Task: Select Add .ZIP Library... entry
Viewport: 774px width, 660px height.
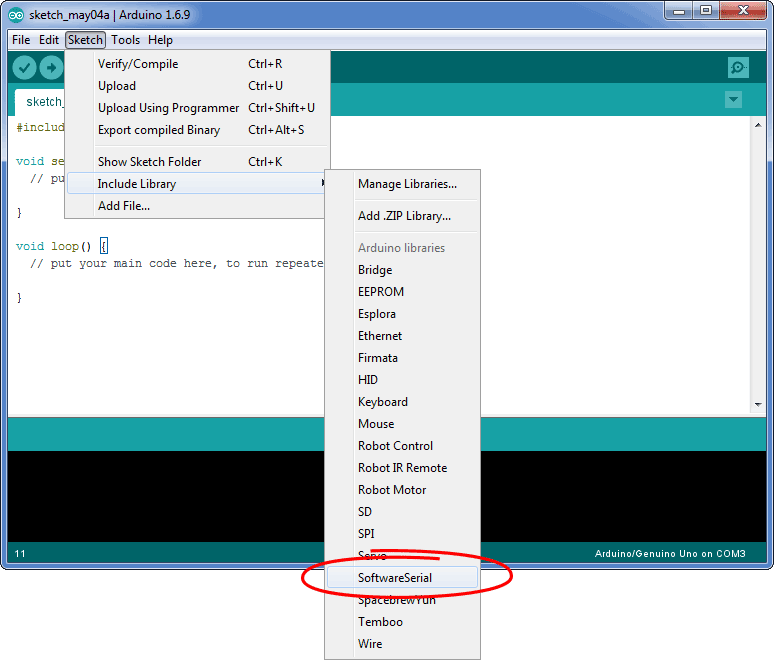Action: click(x=404, y=216)
